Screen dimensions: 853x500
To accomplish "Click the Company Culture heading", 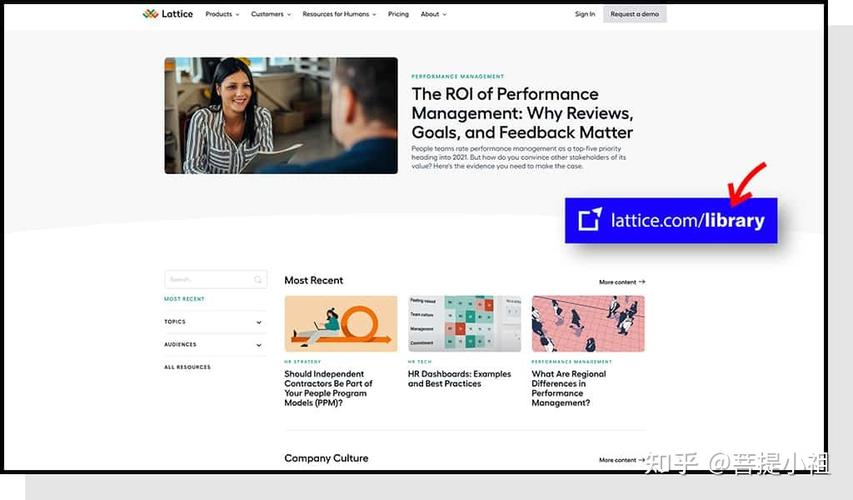I will (326, 458).
